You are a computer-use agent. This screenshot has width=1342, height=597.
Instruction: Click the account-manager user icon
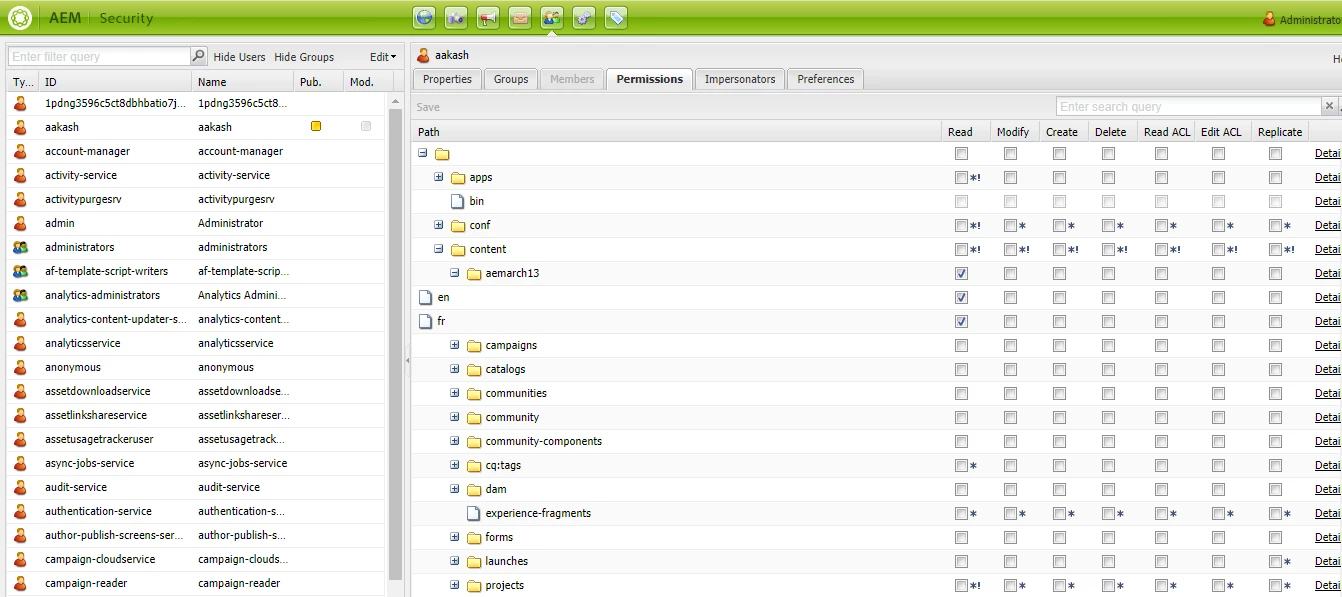click(x=20, y=151)
